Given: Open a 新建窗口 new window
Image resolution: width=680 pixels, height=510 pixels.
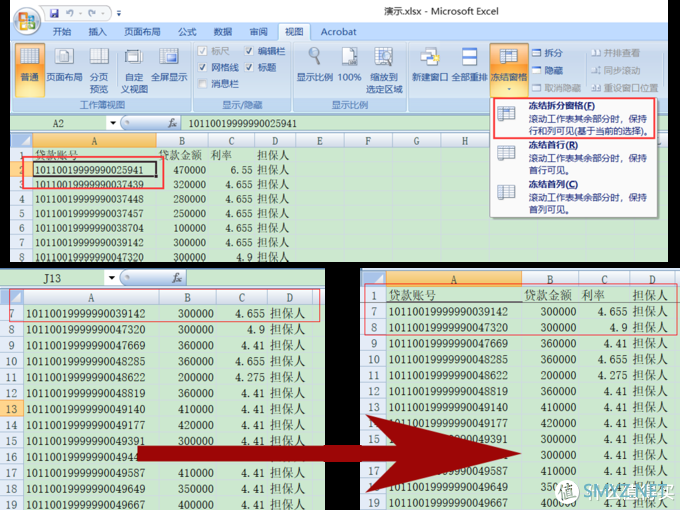Looking at the screenshot, I should [430, 66].
